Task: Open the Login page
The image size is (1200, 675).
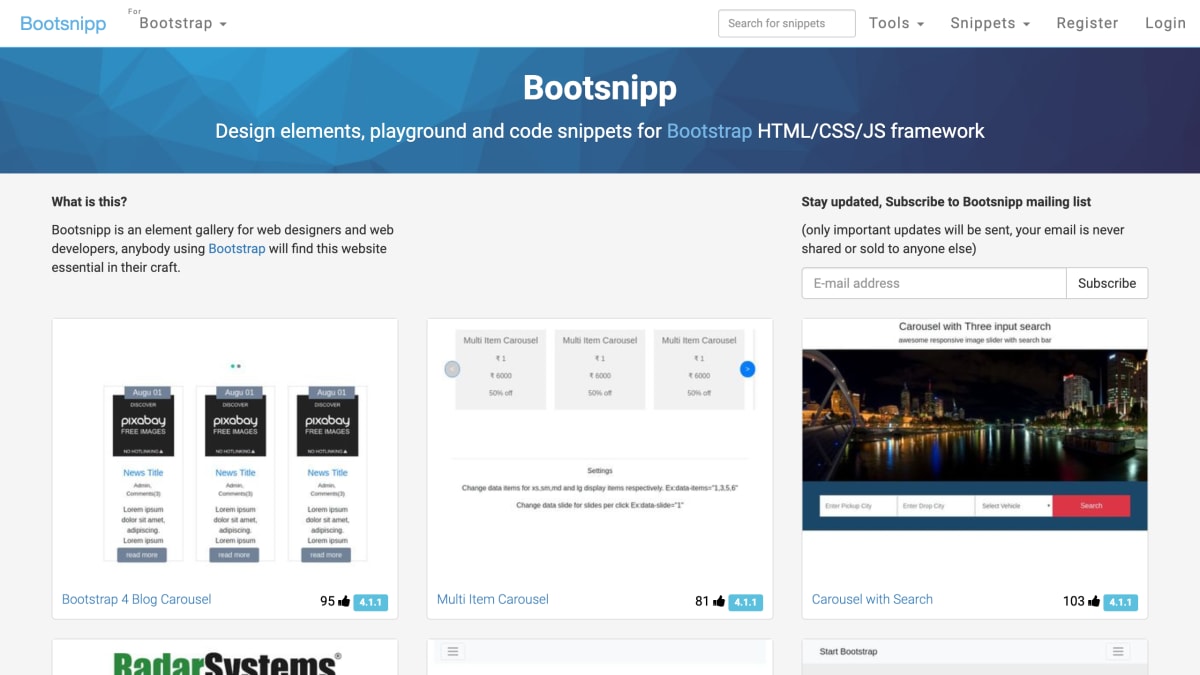Action: click(x=1165, y=23)
